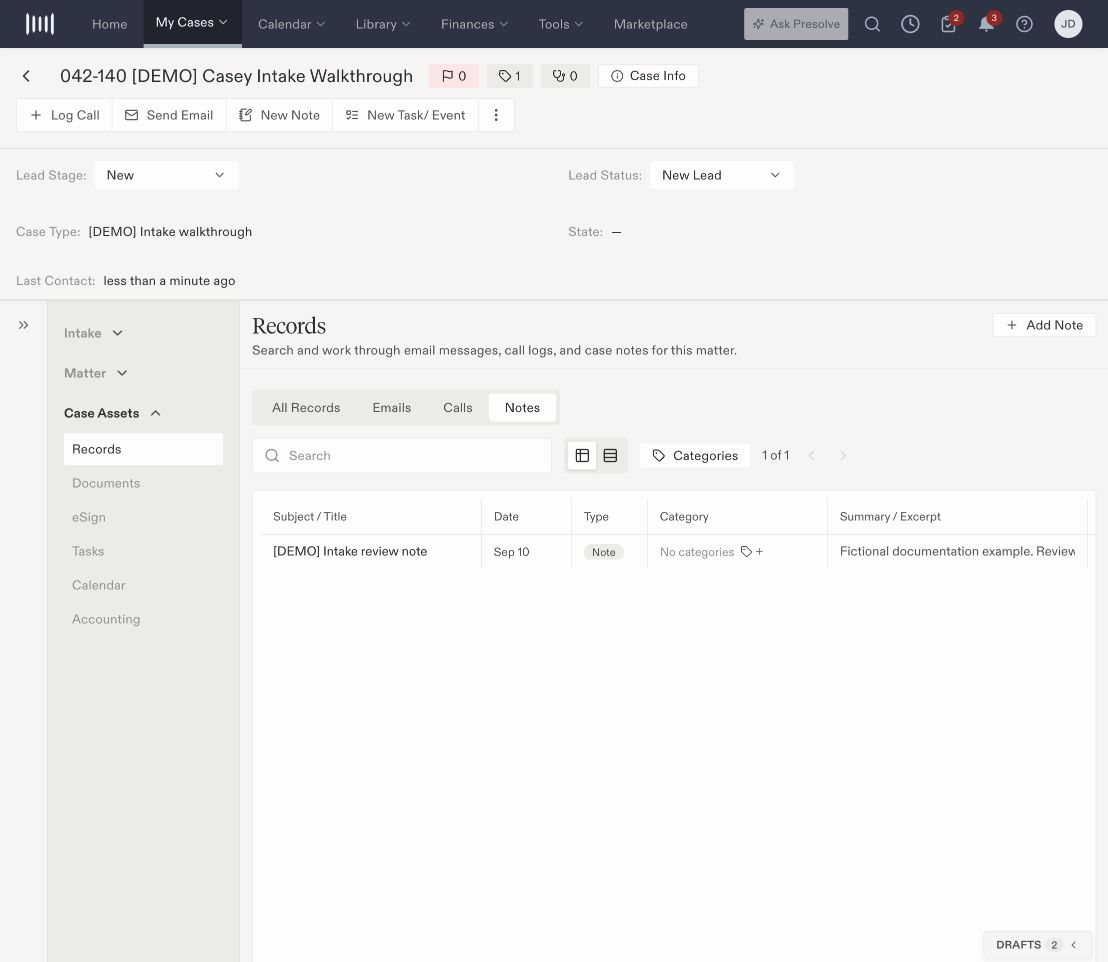
Task: Open more actions three-dot menu
Action: pos(496,115)
